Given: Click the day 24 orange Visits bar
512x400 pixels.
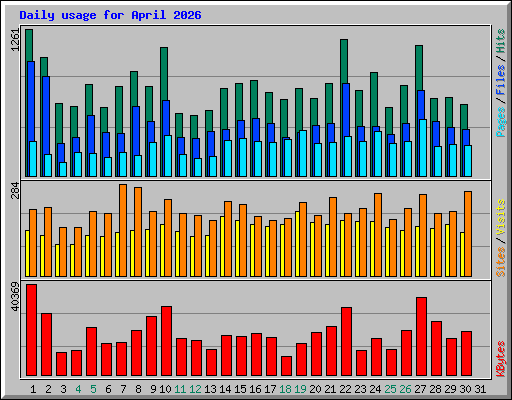Looking at the screenshot, I should (378, 235).
